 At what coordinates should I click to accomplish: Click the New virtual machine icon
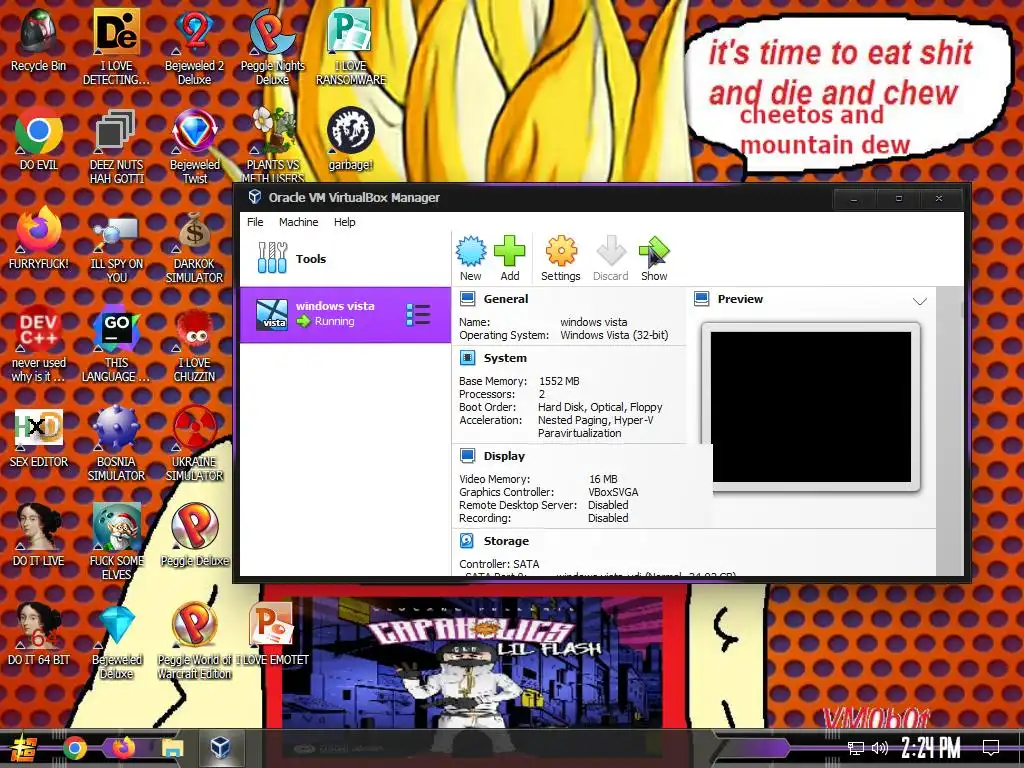[x=471, y=251]
